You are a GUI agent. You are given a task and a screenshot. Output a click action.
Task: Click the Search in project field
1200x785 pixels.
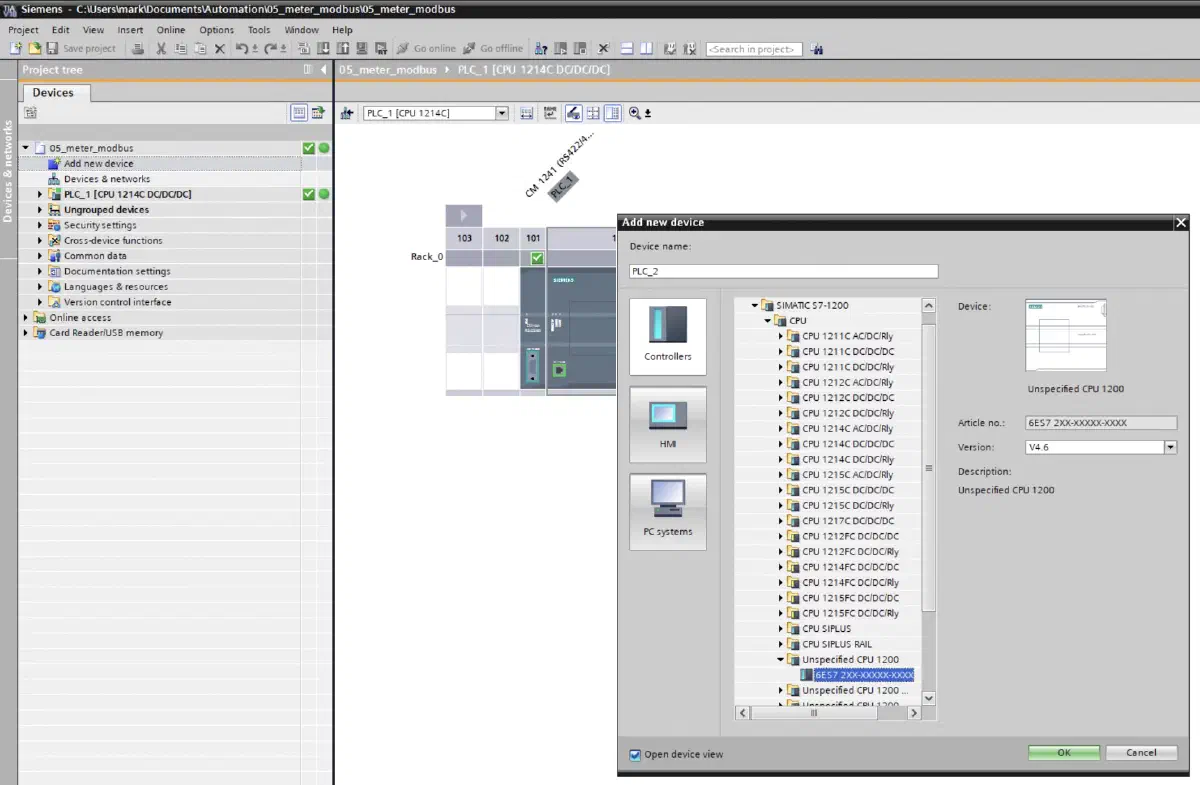click(755, 48)
